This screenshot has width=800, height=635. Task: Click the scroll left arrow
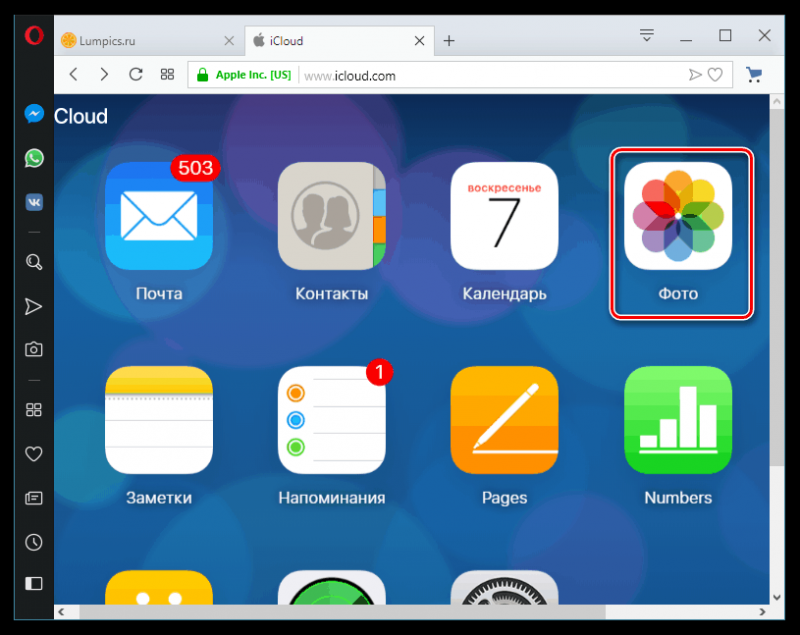[61, 612]
